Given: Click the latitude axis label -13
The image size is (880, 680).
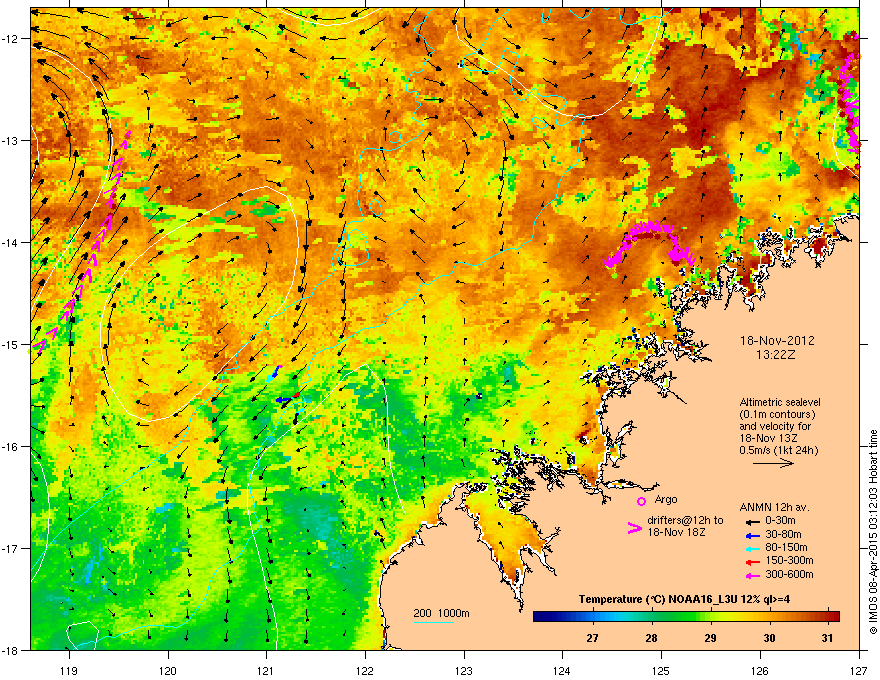Looking at the screenshot, I should pyautogui.click(x=10, y=141).
